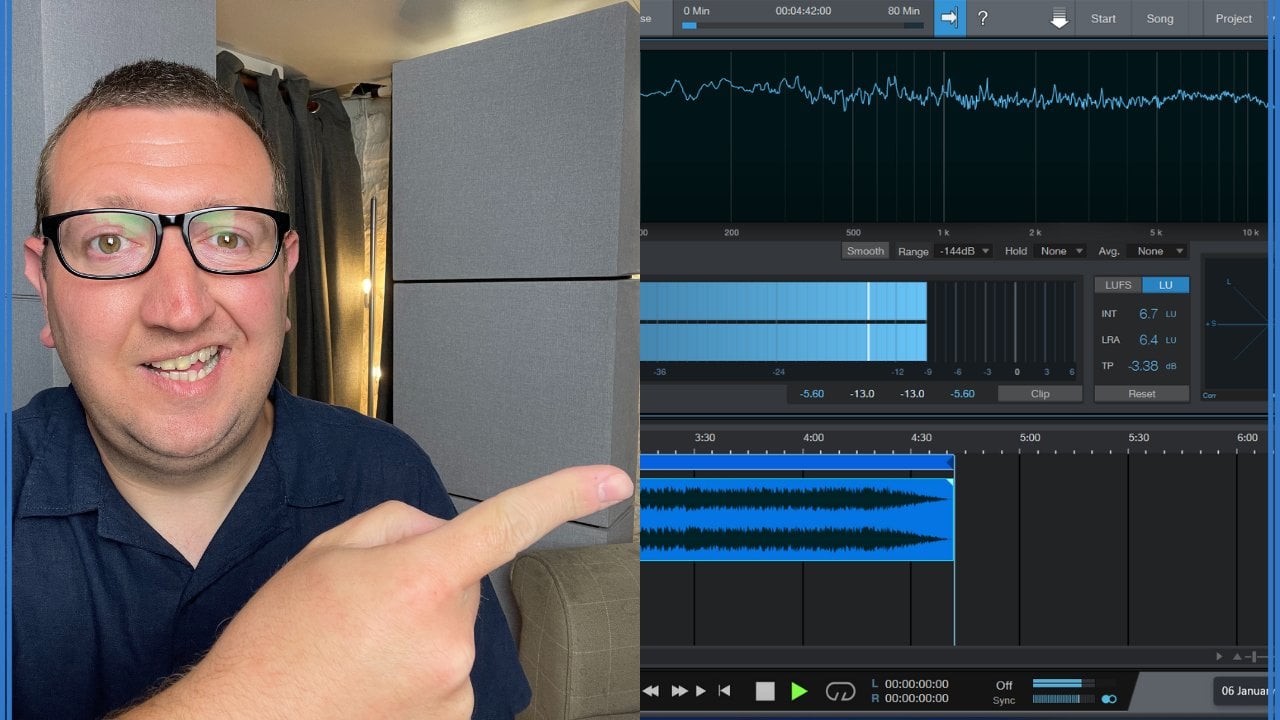Click the Return to Start icon

click(724, 691)
